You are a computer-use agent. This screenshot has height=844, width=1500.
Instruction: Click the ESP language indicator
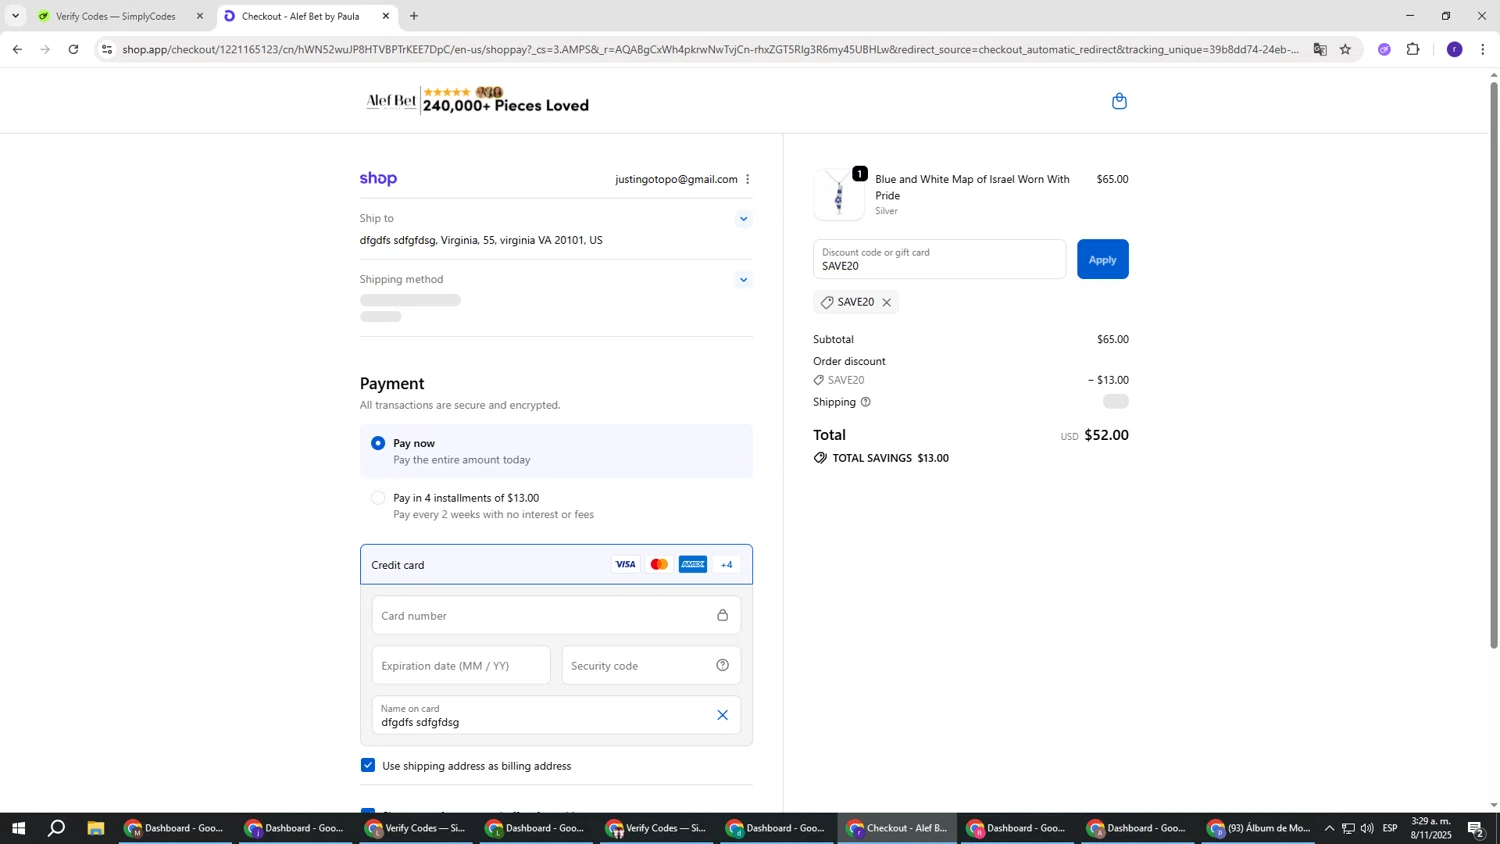1390,828
